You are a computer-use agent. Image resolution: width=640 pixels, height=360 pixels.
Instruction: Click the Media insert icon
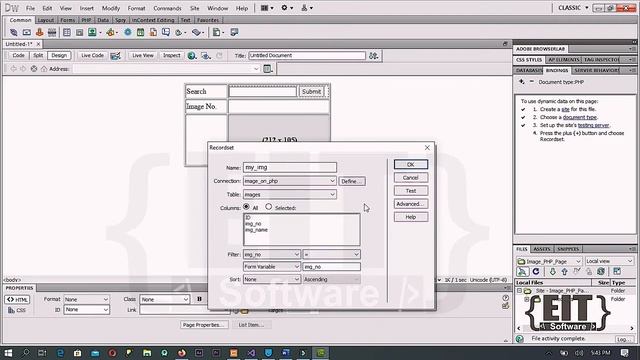110,32
